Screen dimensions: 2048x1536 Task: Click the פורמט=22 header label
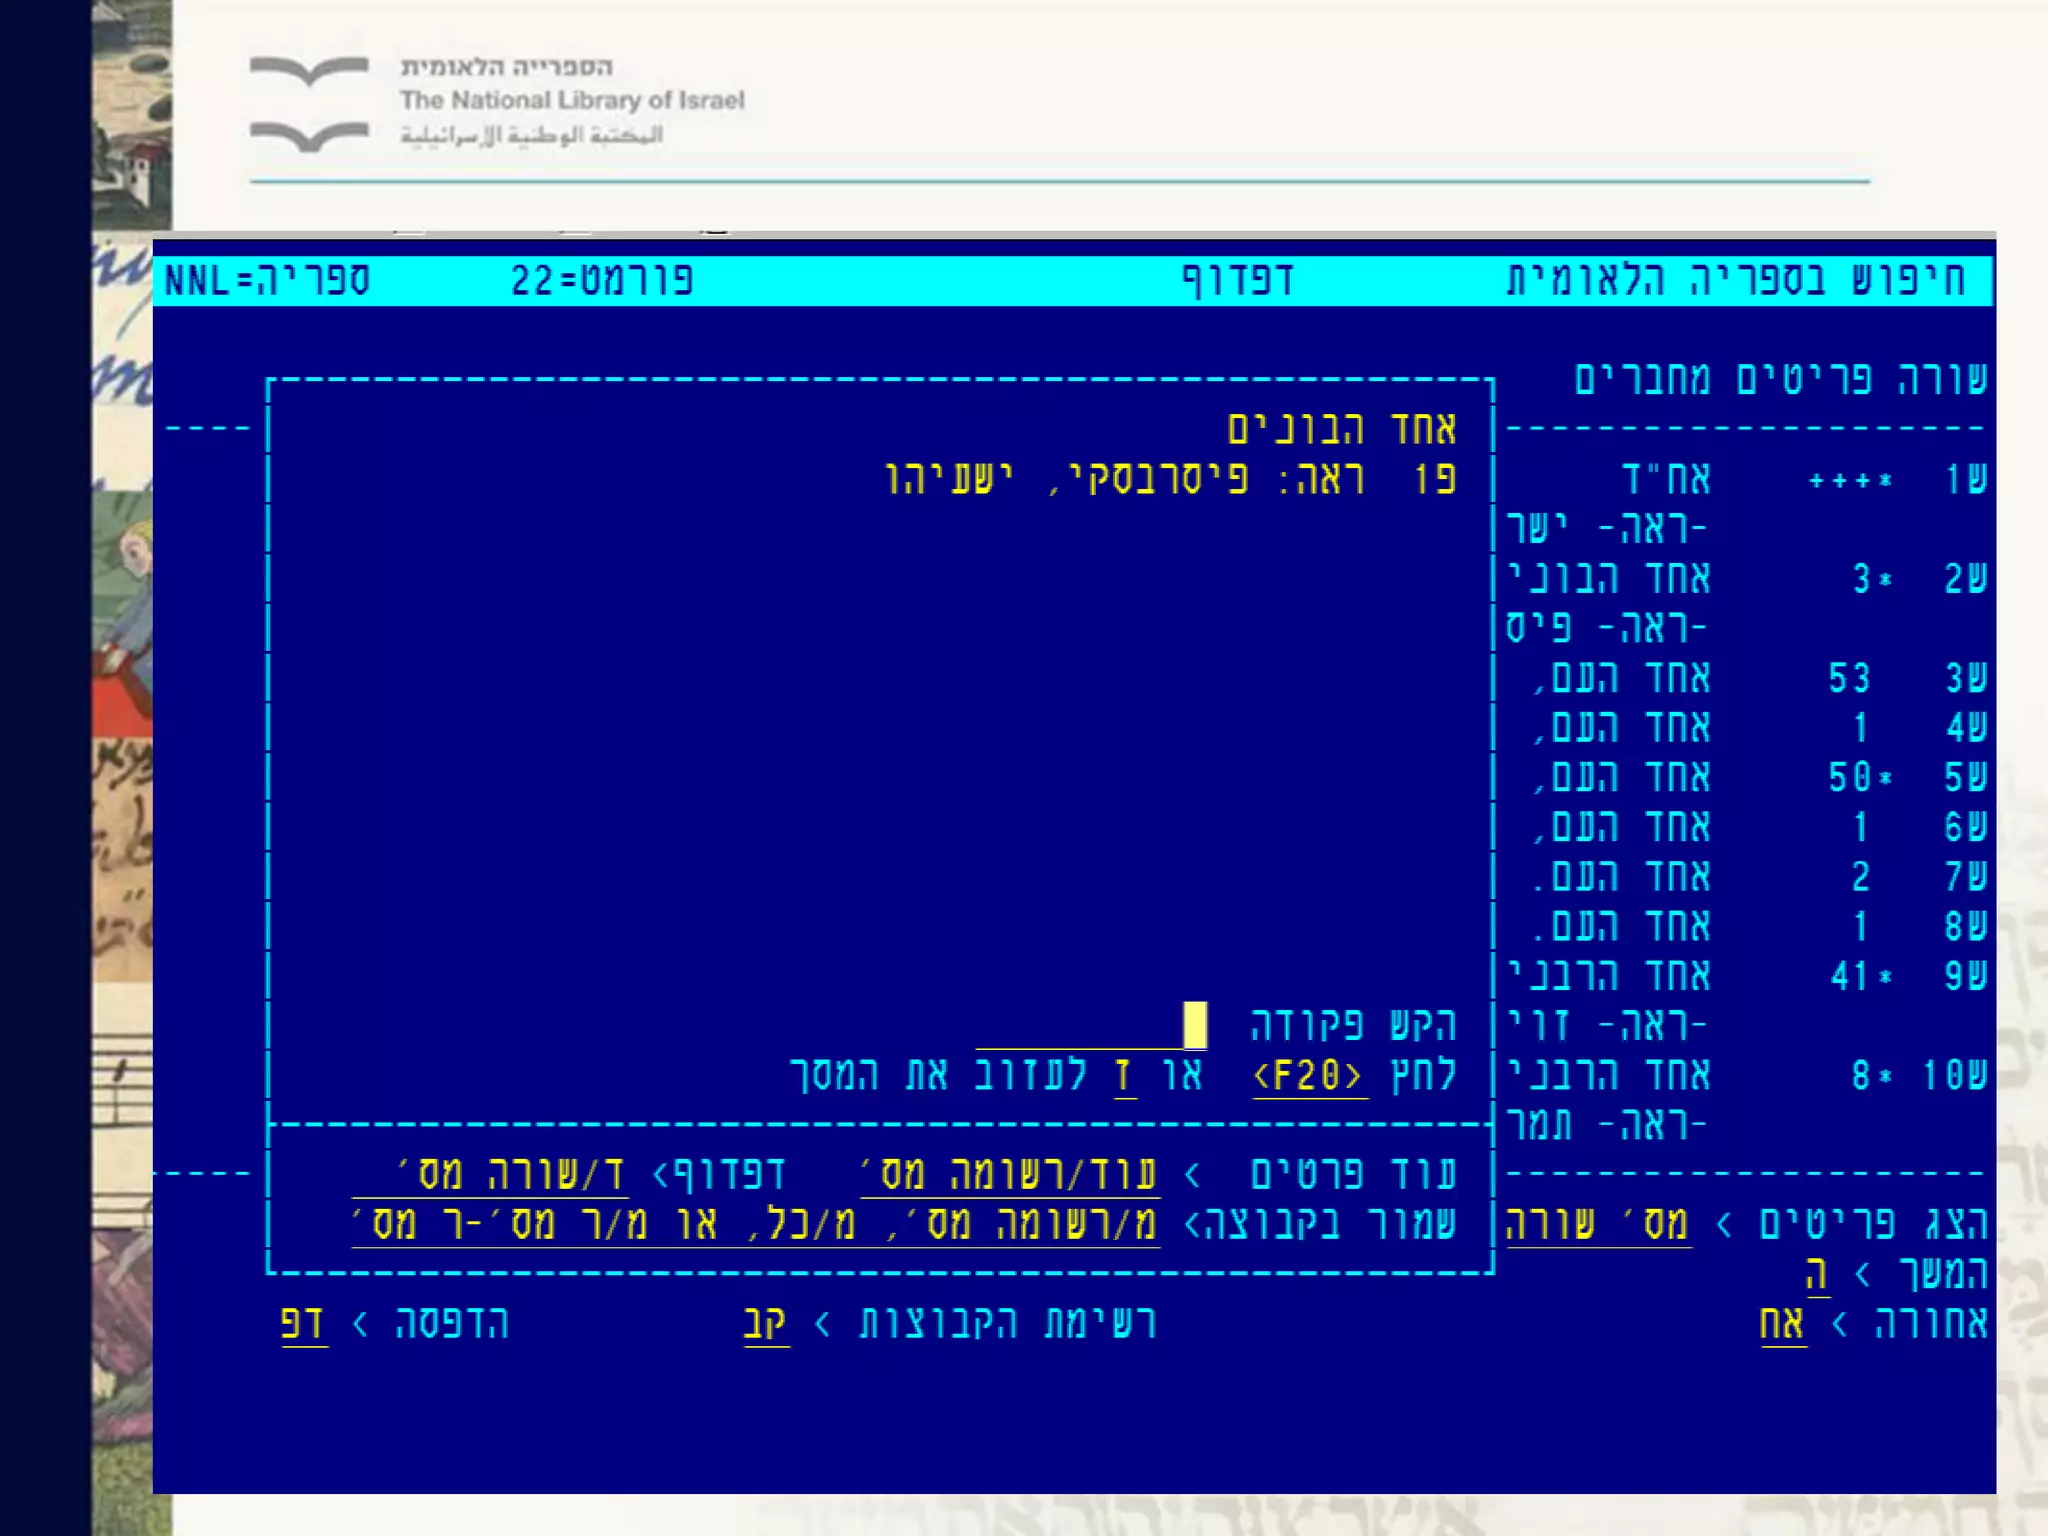pos(602,280)
